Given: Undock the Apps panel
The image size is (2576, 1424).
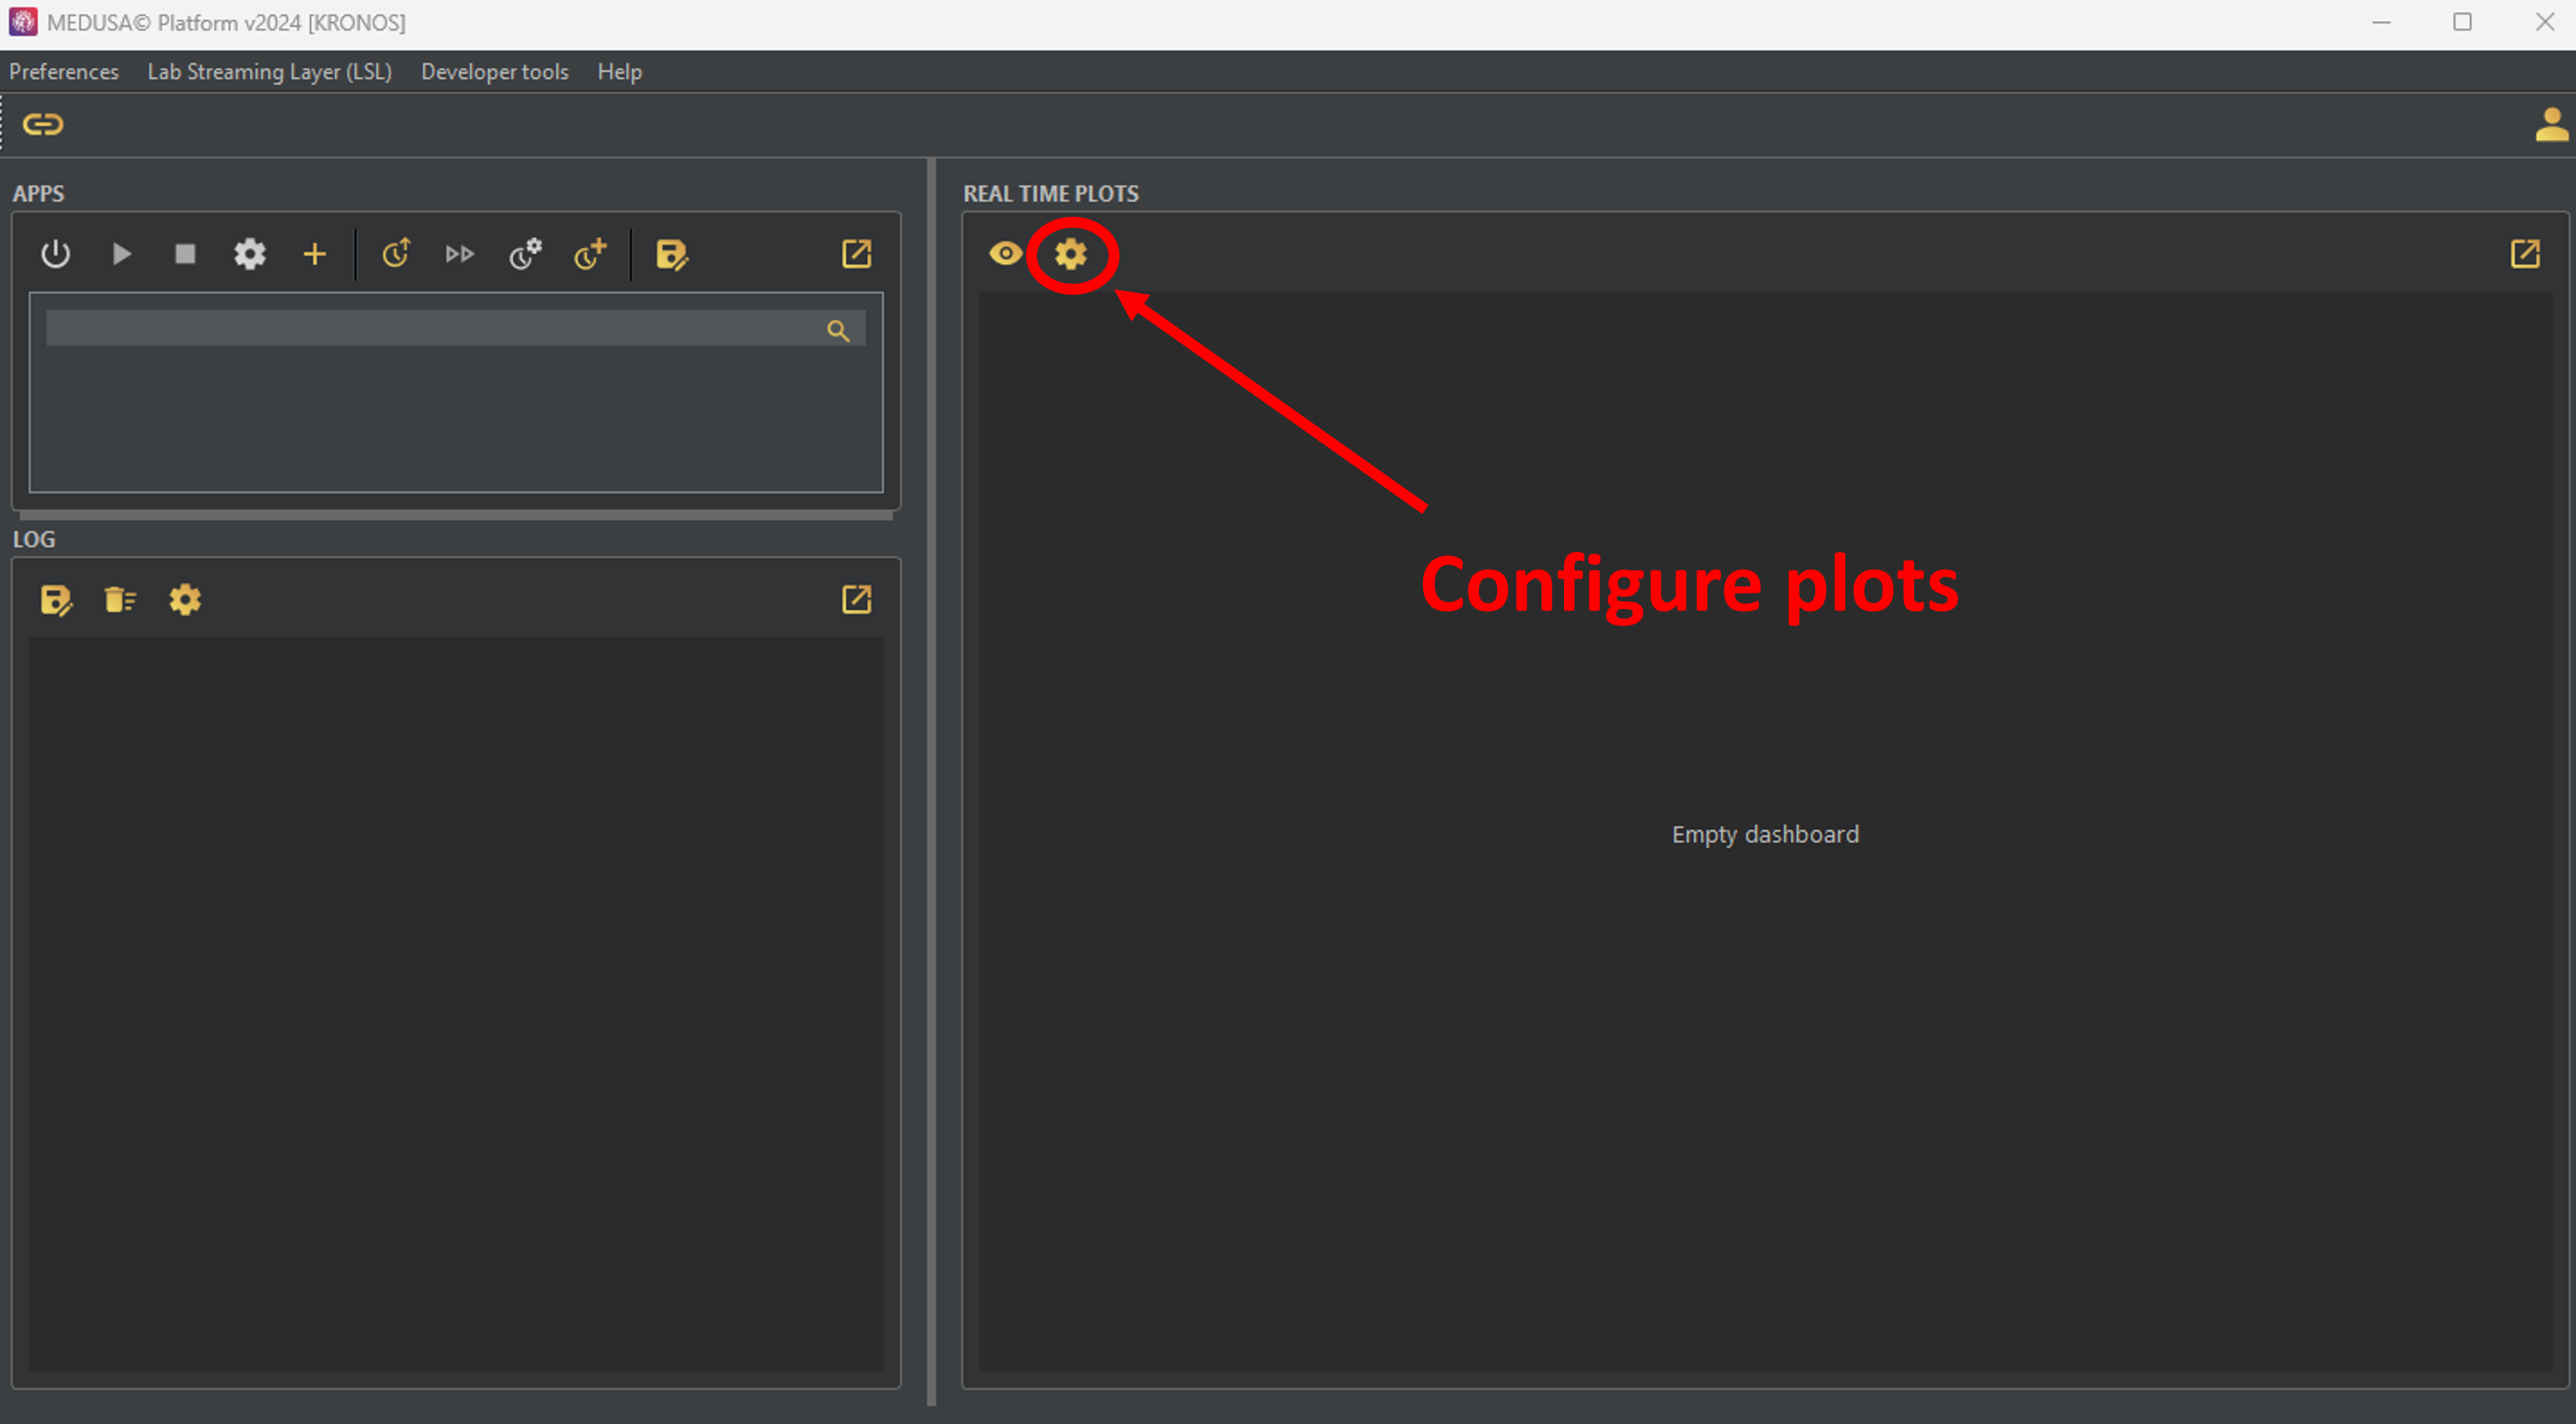Looking at the screenshot, I should (x=856, y=254).
